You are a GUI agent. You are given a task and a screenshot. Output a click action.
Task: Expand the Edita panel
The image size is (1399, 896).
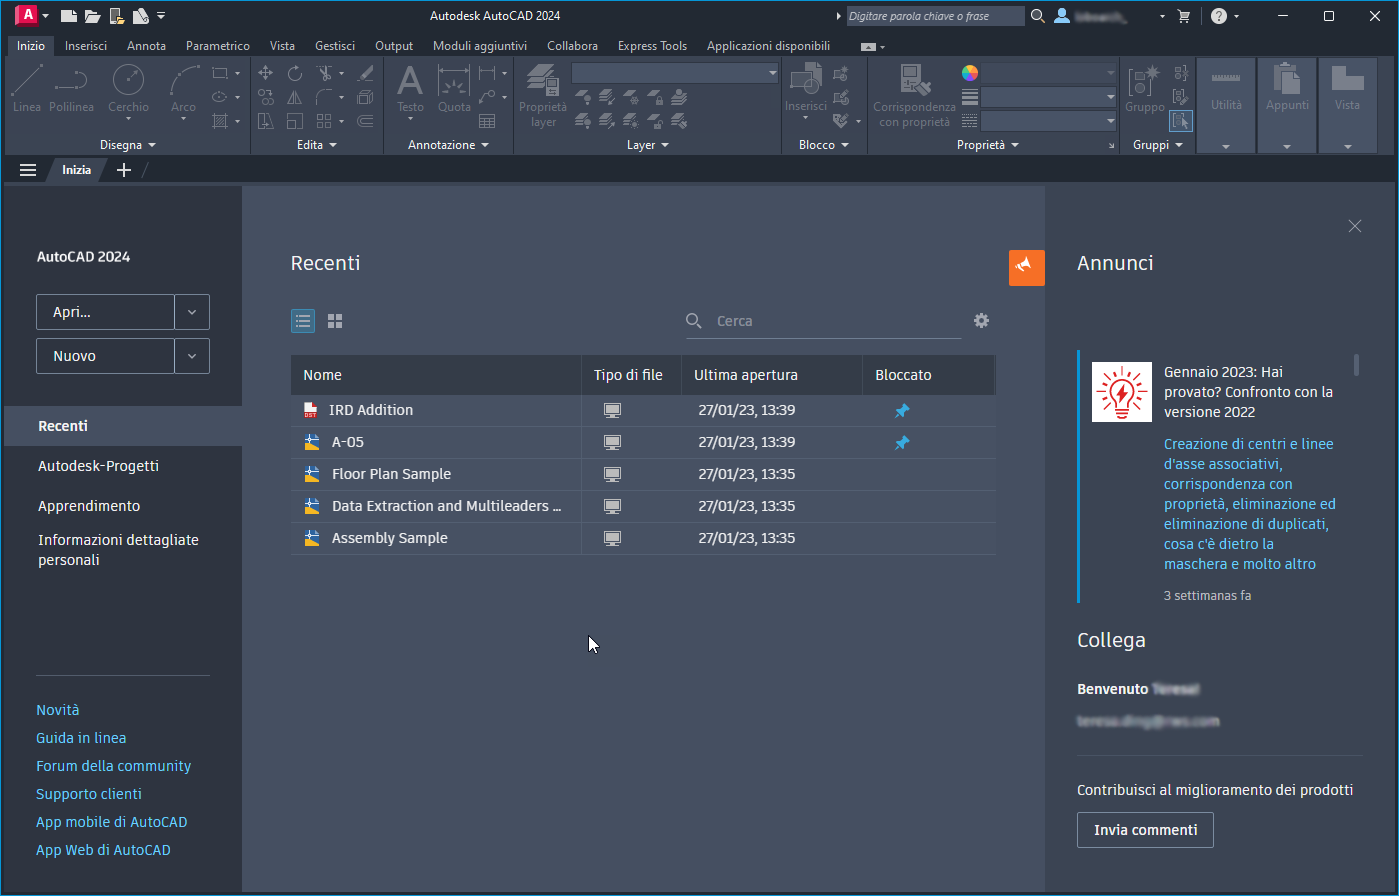317,145
